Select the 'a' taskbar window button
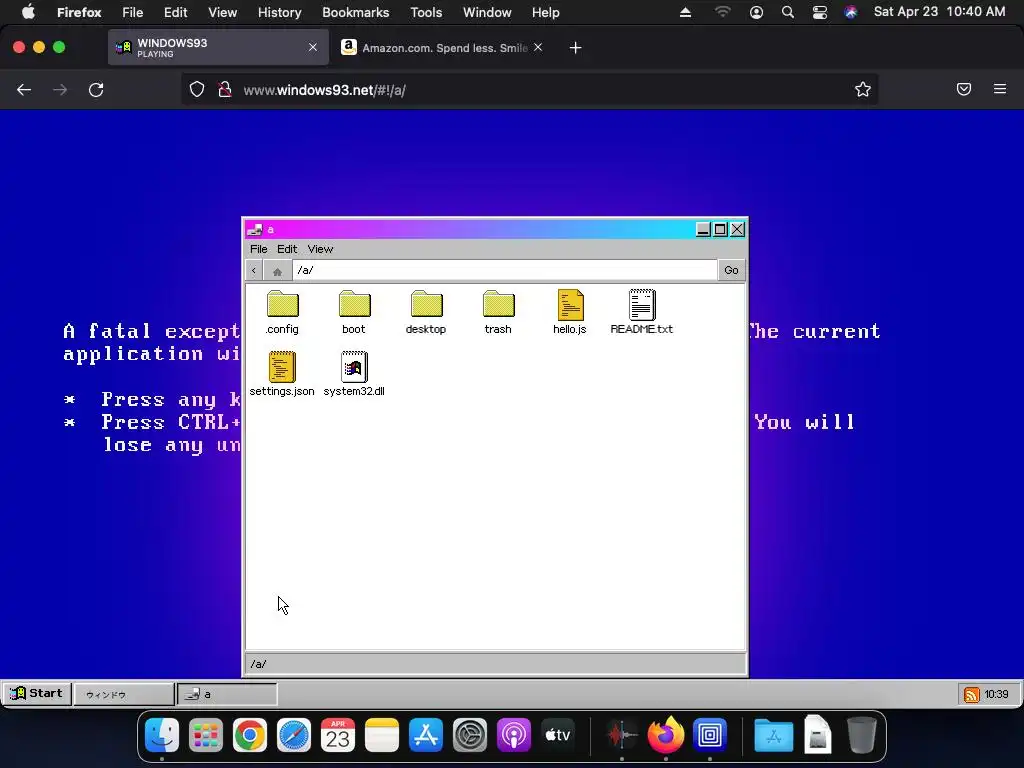This screenshot has width=1024, height=768. point(227,694)
